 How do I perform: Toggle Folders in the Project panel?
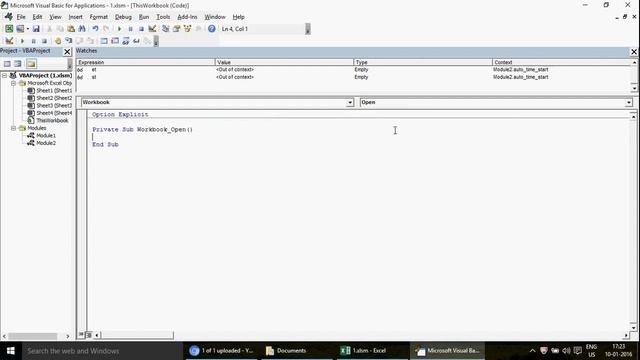point(31,64)
